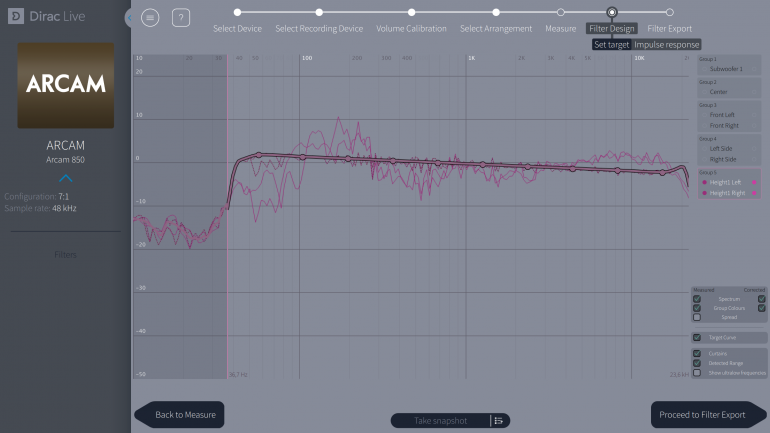Enable Show ultralow frequencies checkbox
The height and width of the screenshot is (433, 770).
point(697,373)
